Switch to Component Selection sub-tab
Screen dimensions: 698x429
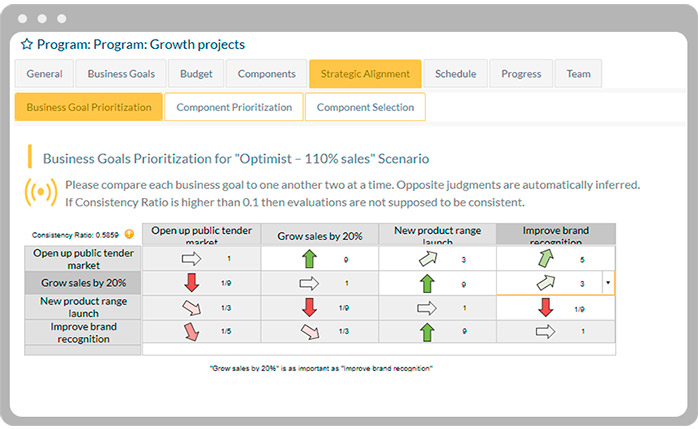[x=365, y=107]
